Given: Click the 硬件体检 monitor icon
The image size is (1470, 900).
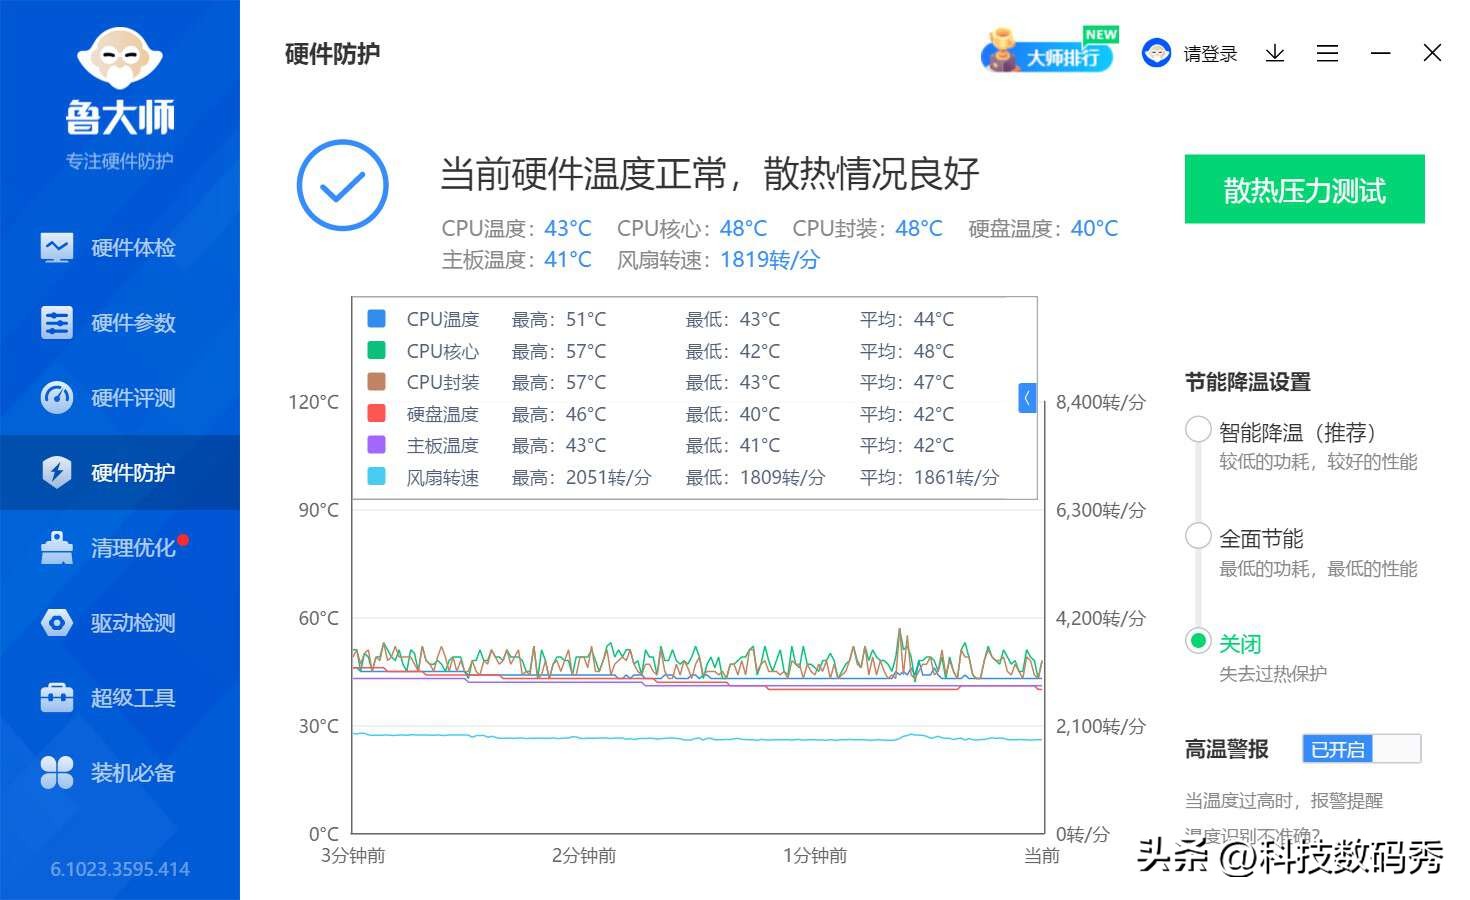Looking at the screenshot, I should (57, 247).
